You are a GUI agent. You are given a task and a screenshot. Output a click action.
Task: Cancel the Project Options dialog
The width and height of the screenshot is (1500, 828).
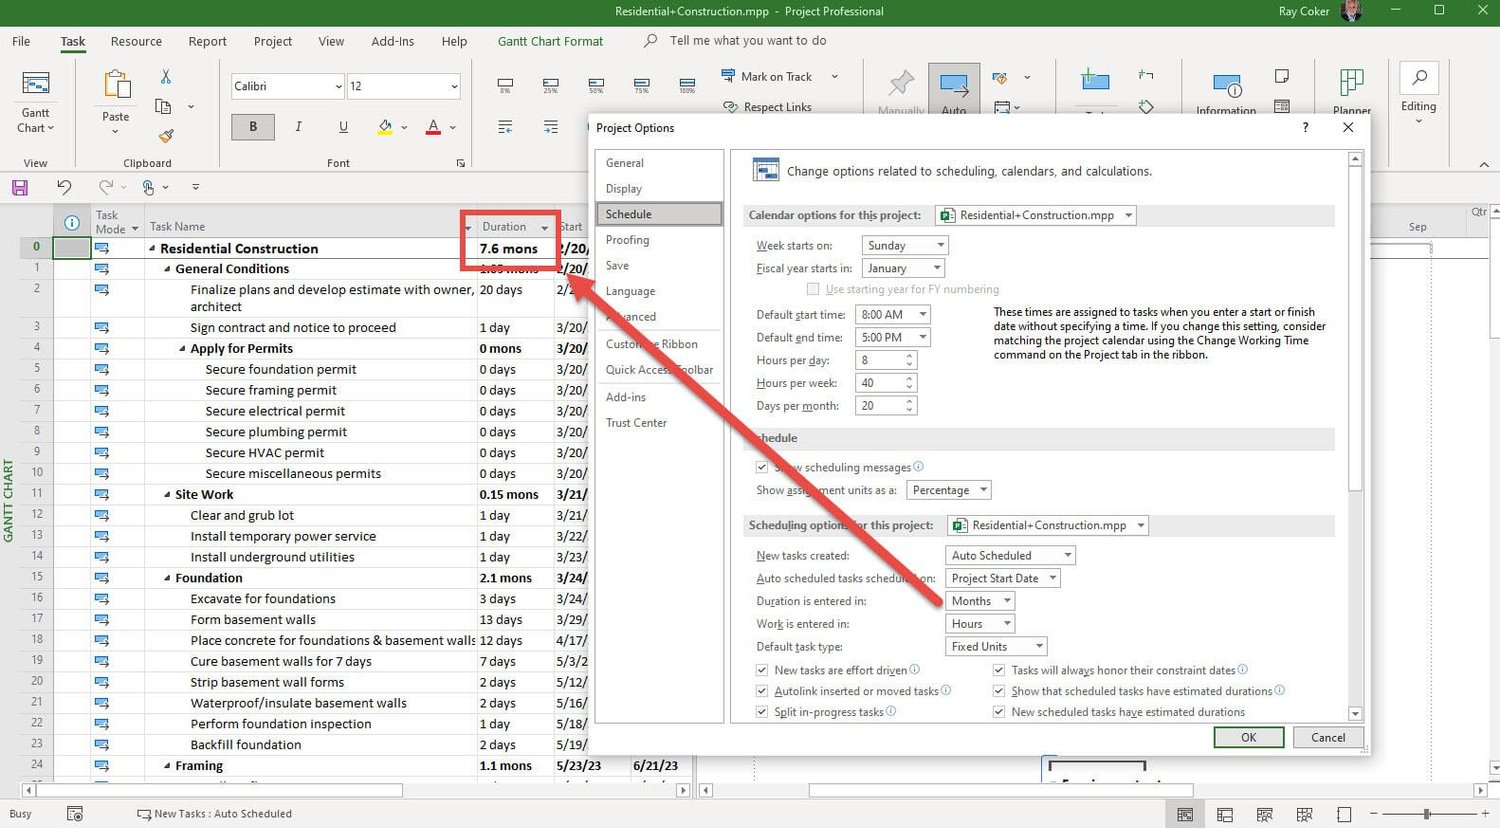(1327, 737)
